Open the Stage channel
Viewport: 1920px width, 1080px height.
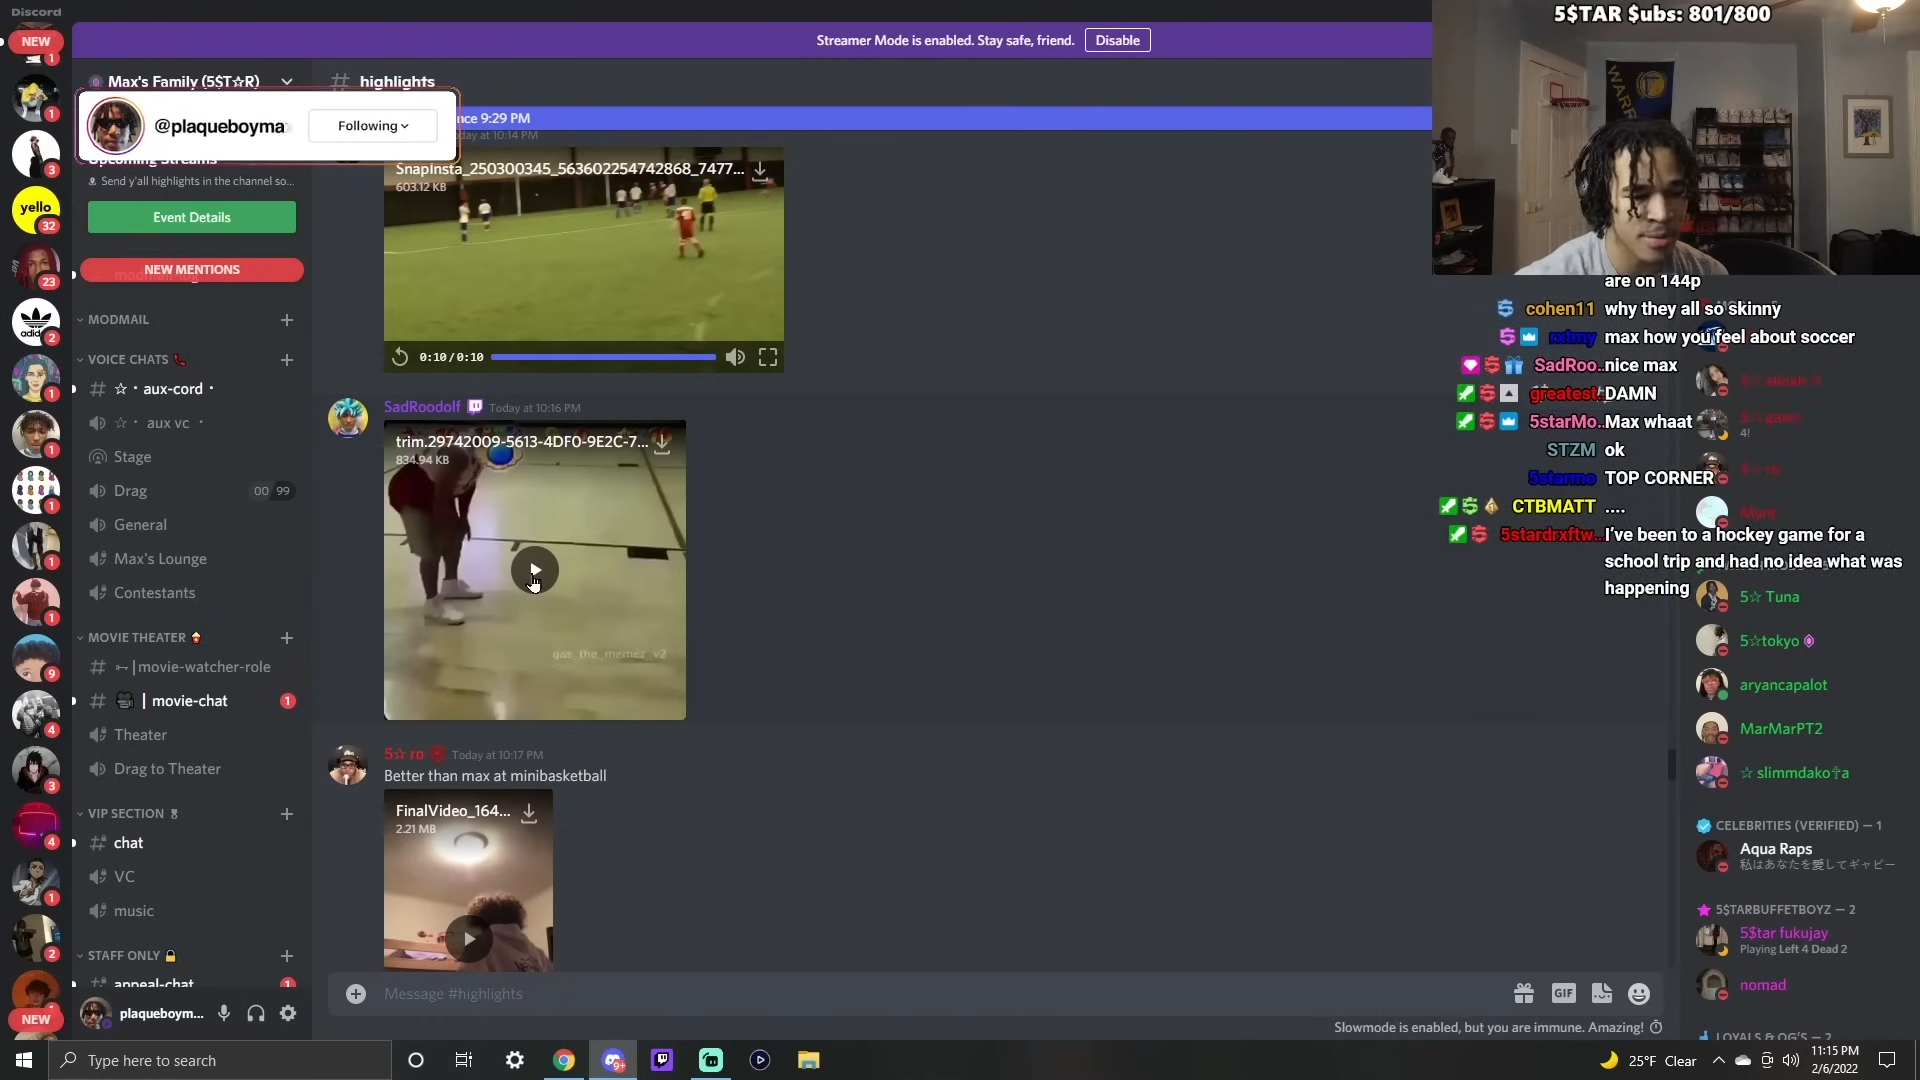[x=190, y=457]
